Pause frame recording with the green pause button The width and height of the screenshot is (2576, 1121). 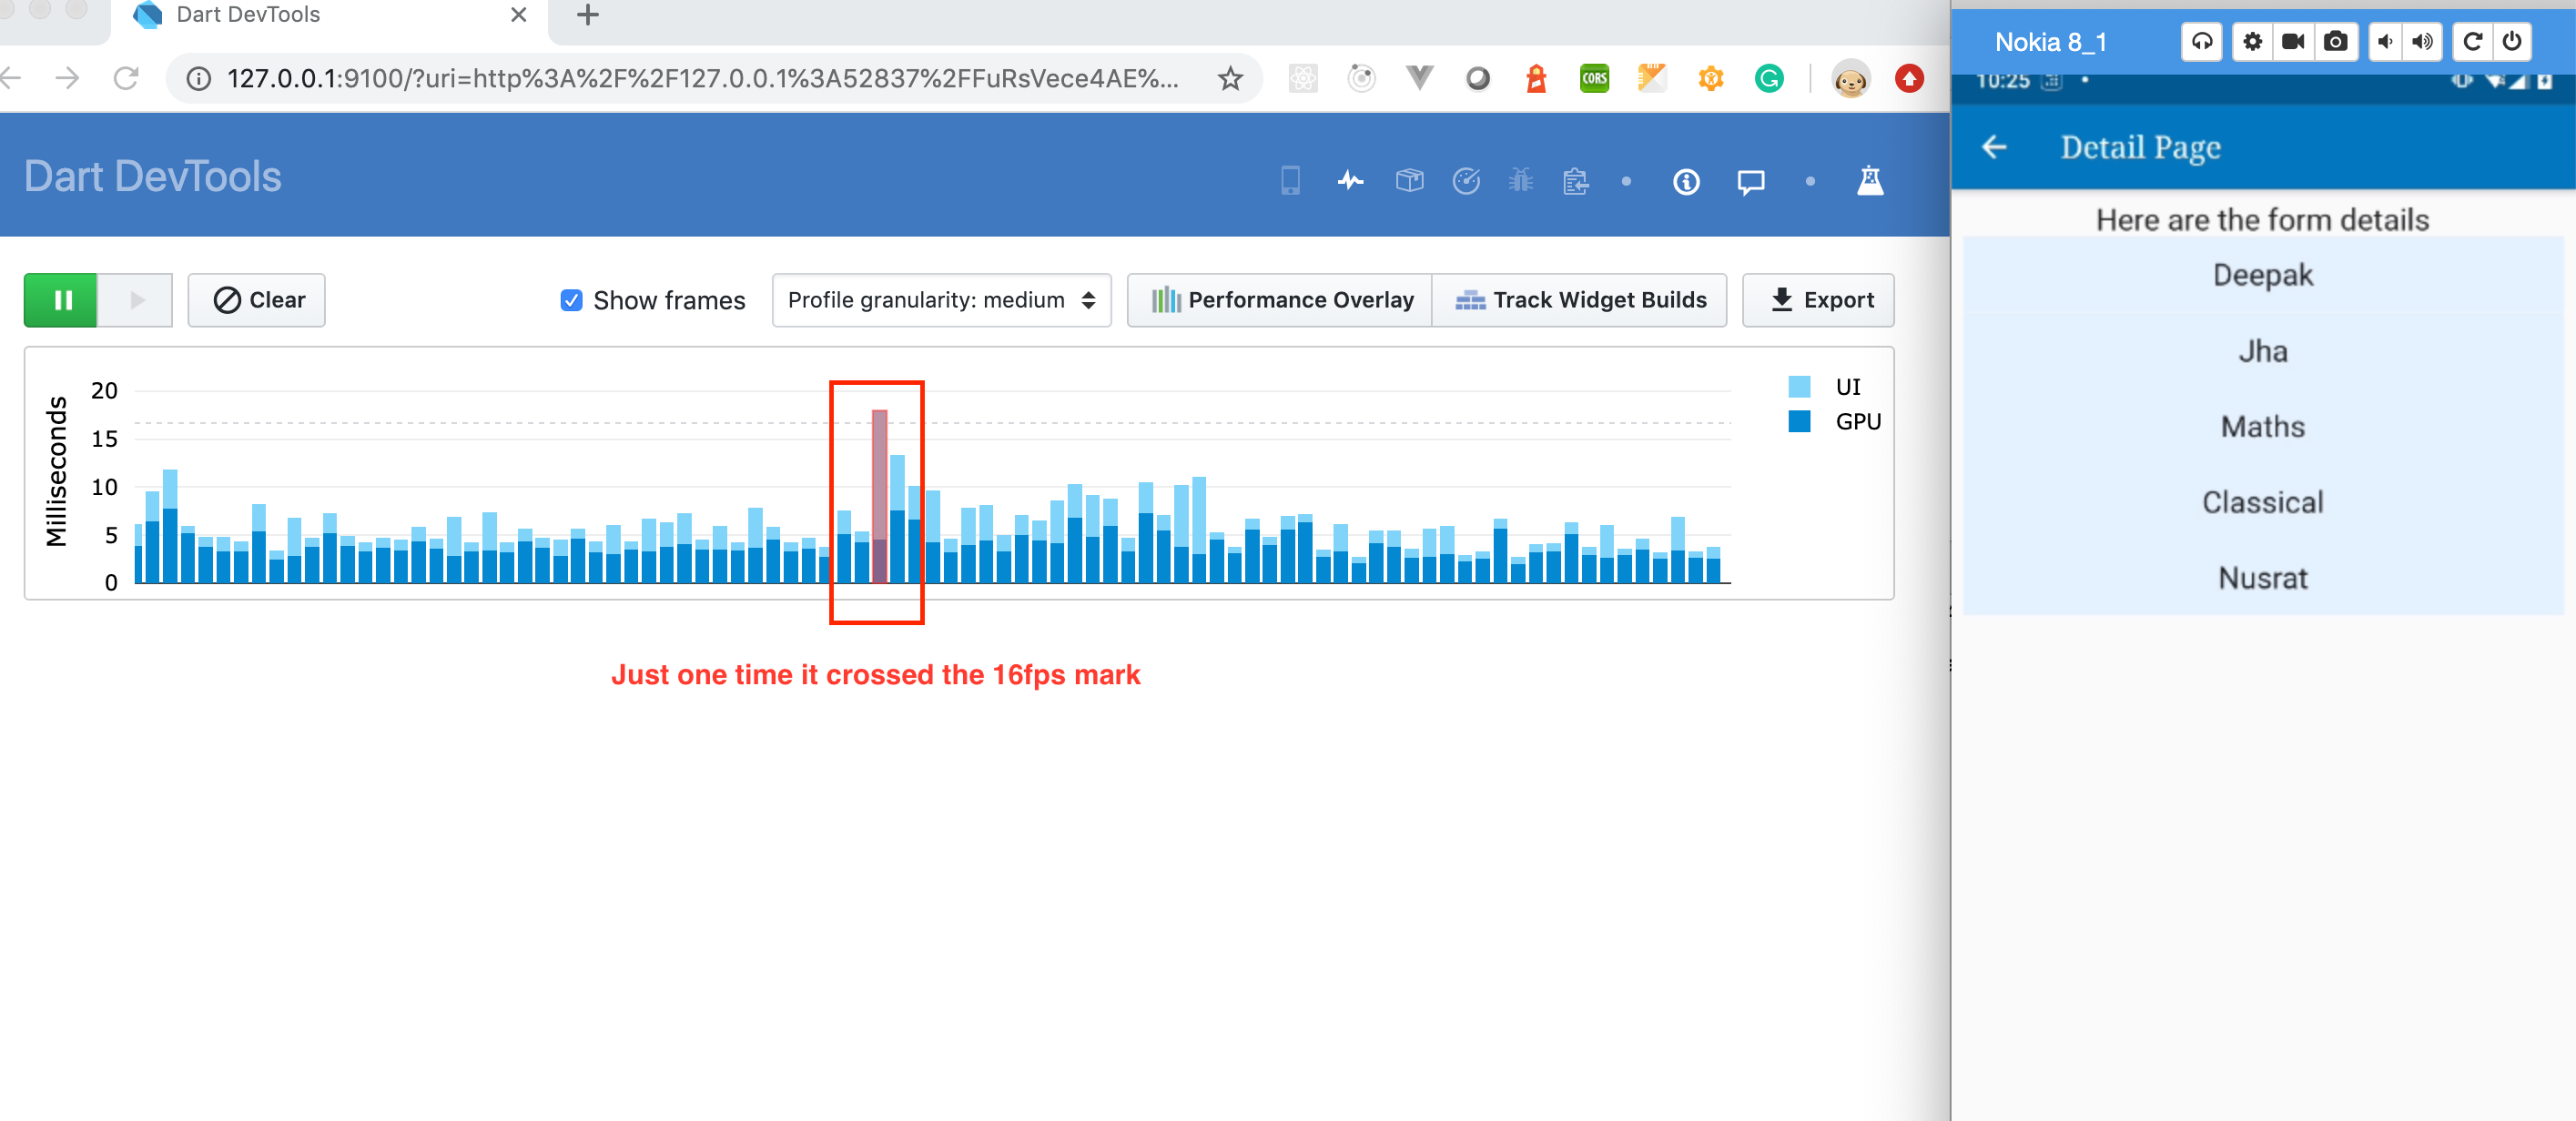[x=62, y=300]
